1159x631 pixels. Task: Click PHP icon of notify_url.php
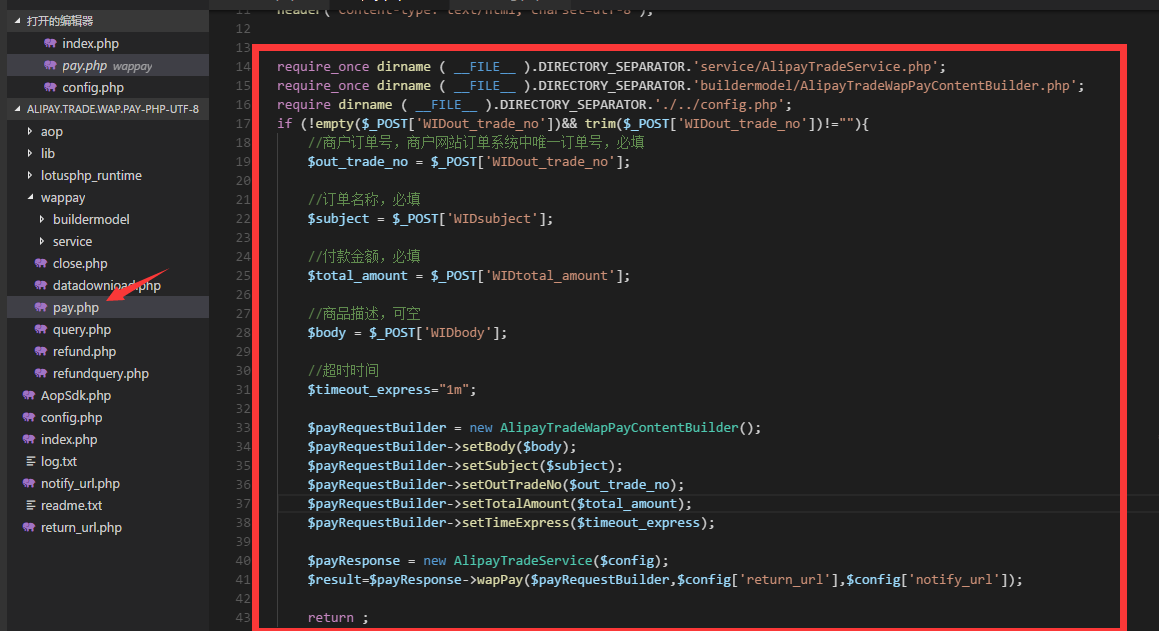pyautogui.click(x=29, y=483)
